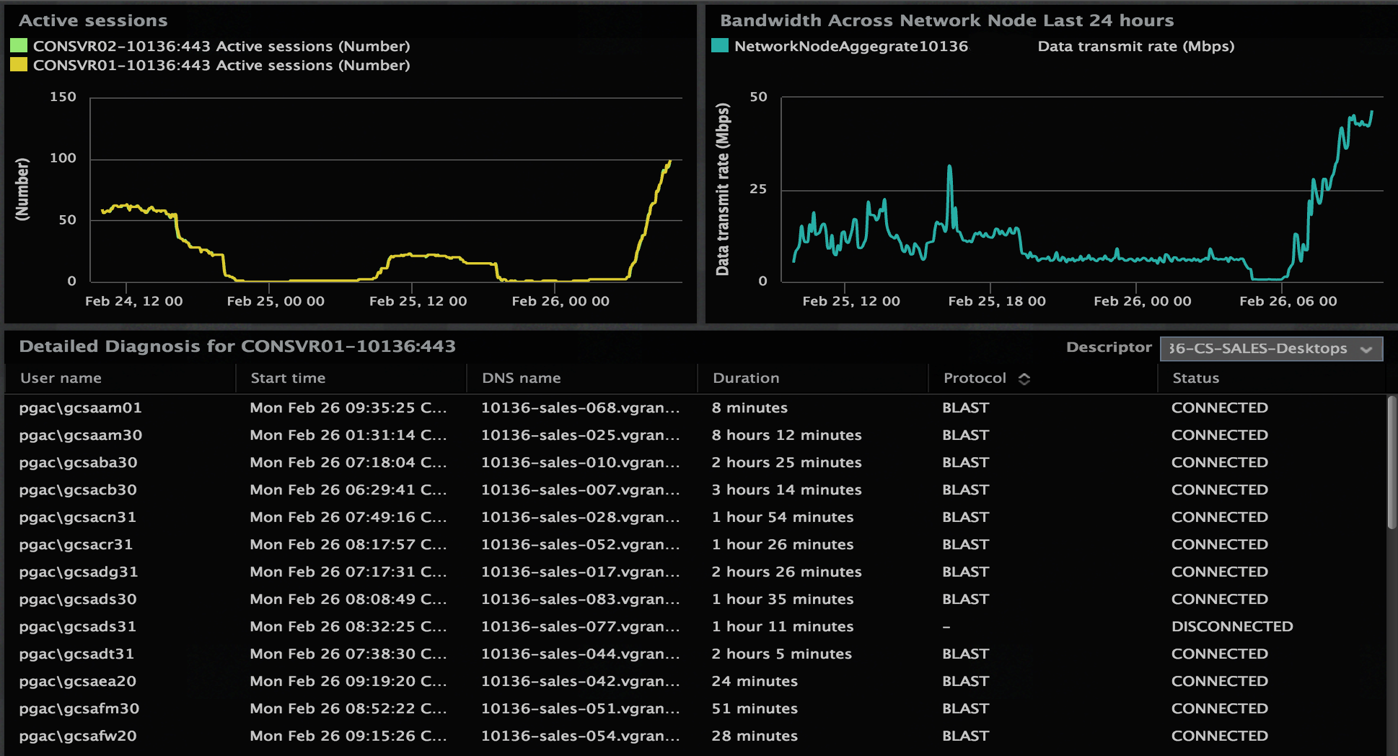Toggle NetworkNodeAggregate10136 legend label text
Image resolution: width=1398 pixels, height=756 pixels.
pyautogui.click(x=850, y=46)
